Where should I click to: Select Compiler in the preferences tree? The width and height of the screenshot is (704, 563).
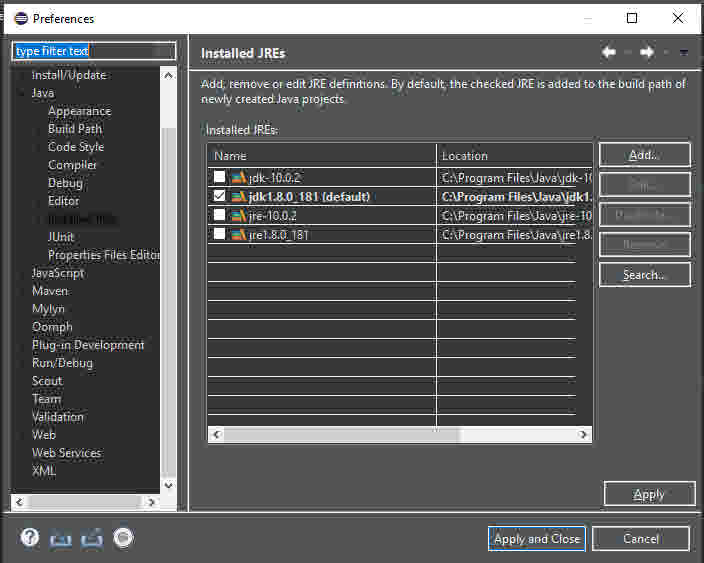72,165
